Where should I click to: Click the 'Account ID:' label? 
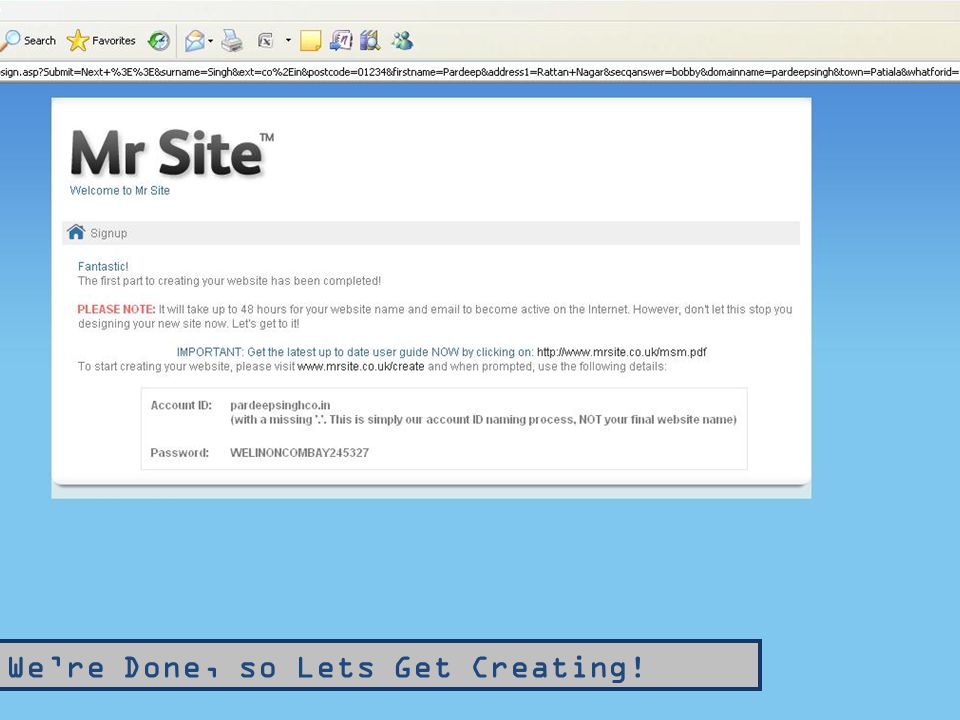pos(181,405)
